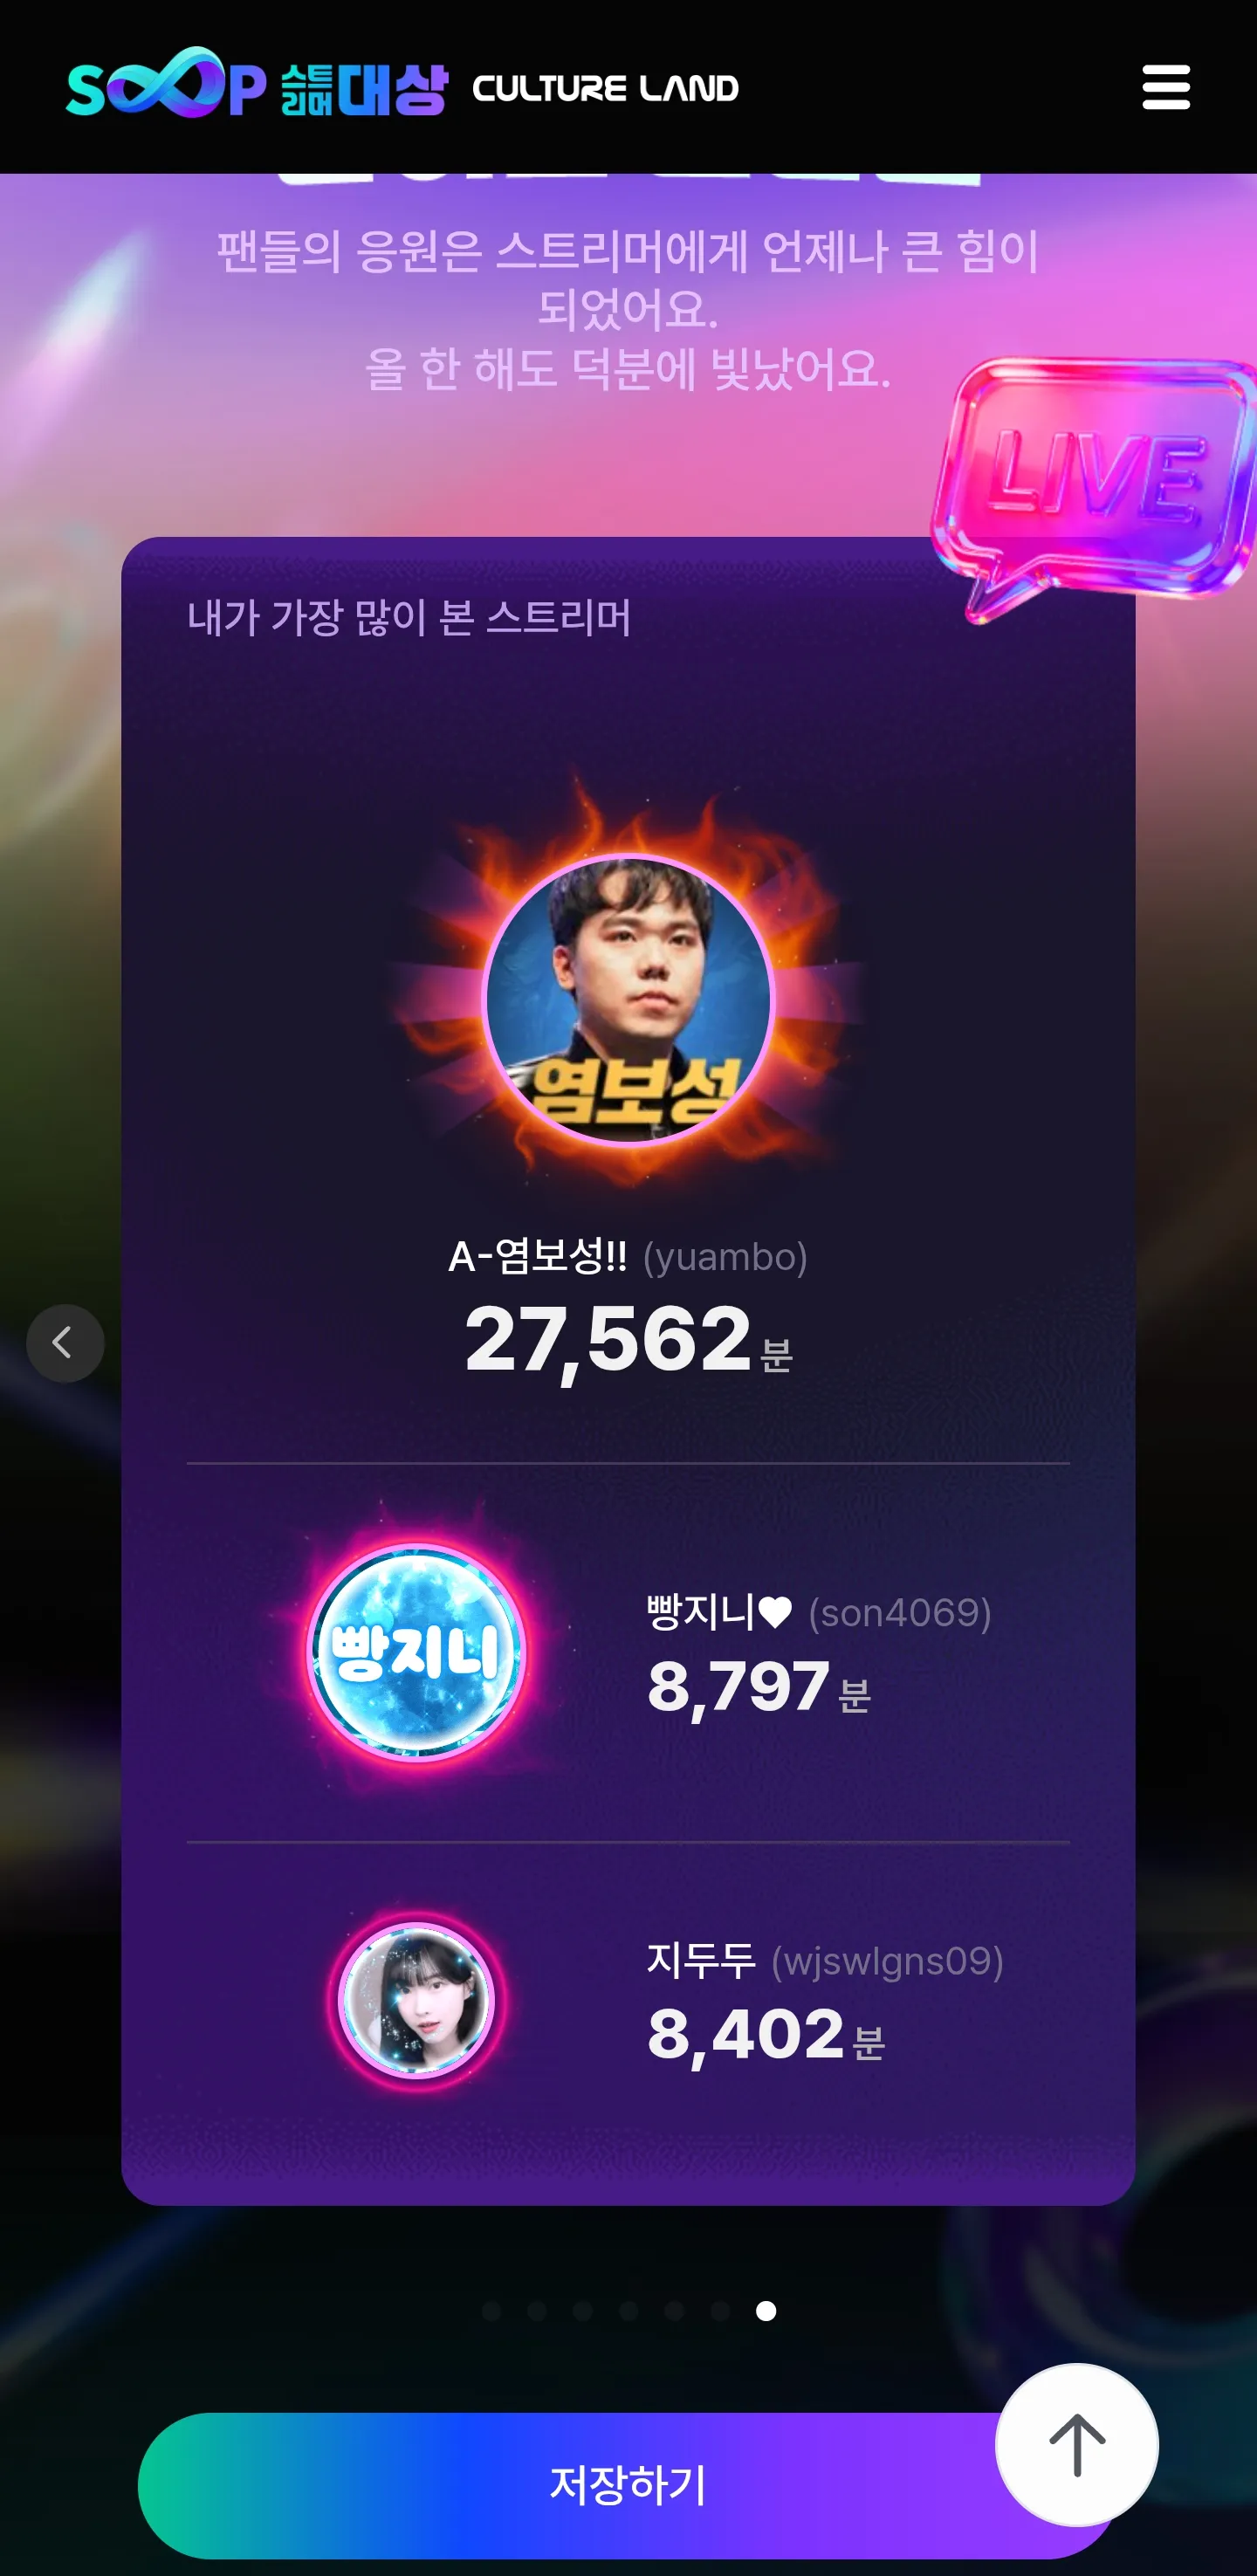The width and height of the screenshot is (1257, 2576).
Task: Click the pink LIVE speech bubble
Action: click(x=1093, y=480)
